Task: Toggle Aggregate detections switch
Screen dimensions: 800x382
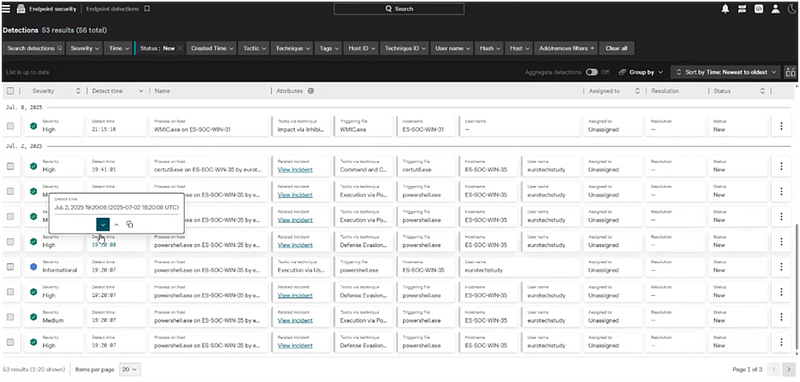Action: point(592,72)
